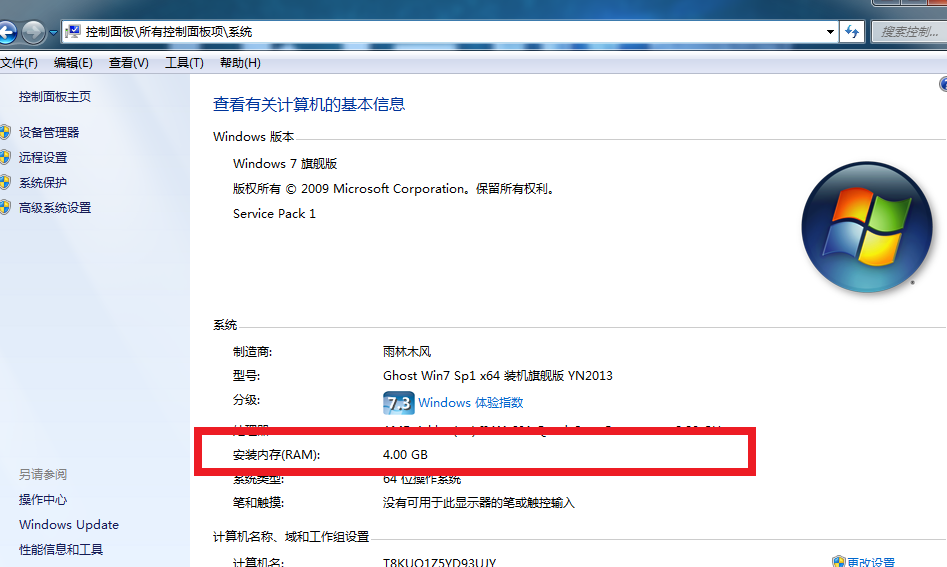The width and height of the screenshot is (947, 567).
Task: Open the 查看(V) menu
Action: (x=129, y=63)
